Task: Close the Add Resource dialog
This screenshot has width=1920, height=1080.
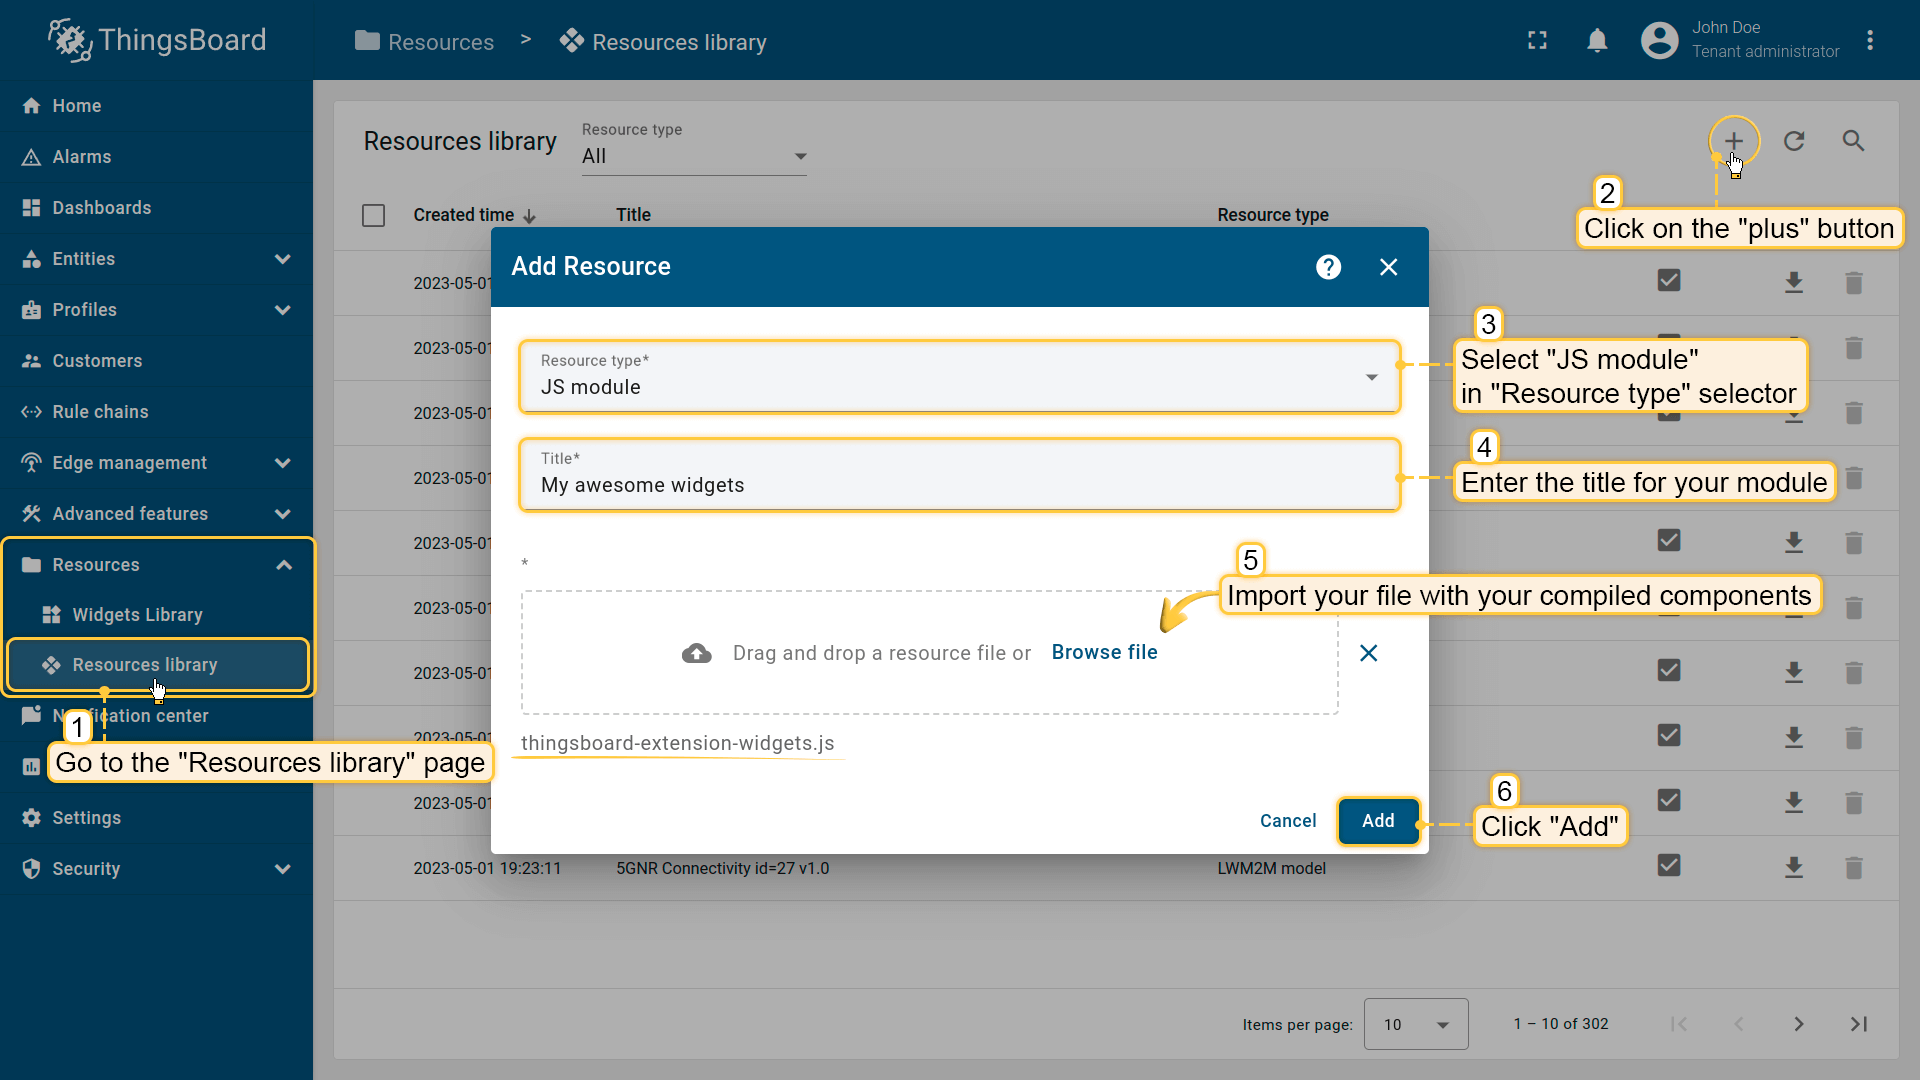Action: [x=1388, y=267]
